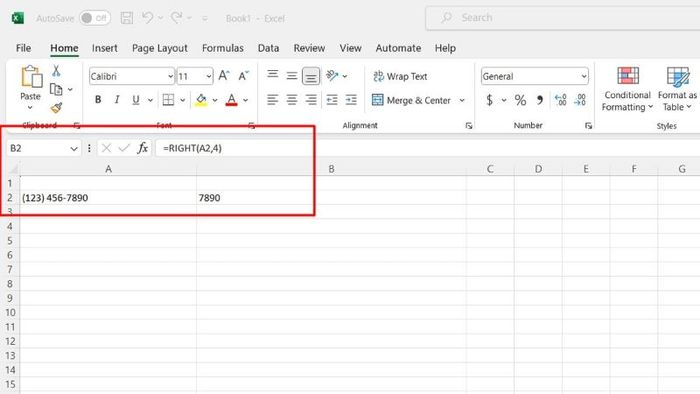Click Decrease Indent icon
The image size is (700, 394).
pyautogui.click(x=332, y=100)
